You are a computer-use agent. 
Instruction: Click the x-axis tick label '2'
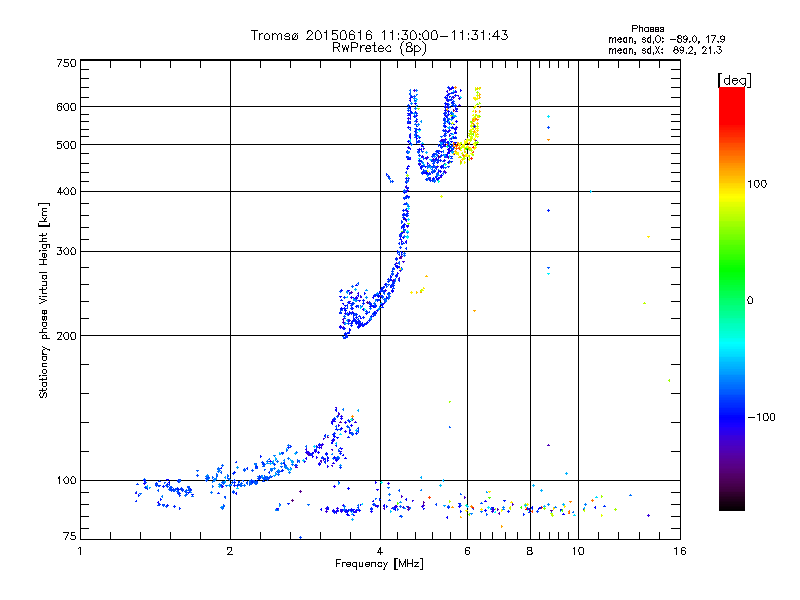pos(230,551)
